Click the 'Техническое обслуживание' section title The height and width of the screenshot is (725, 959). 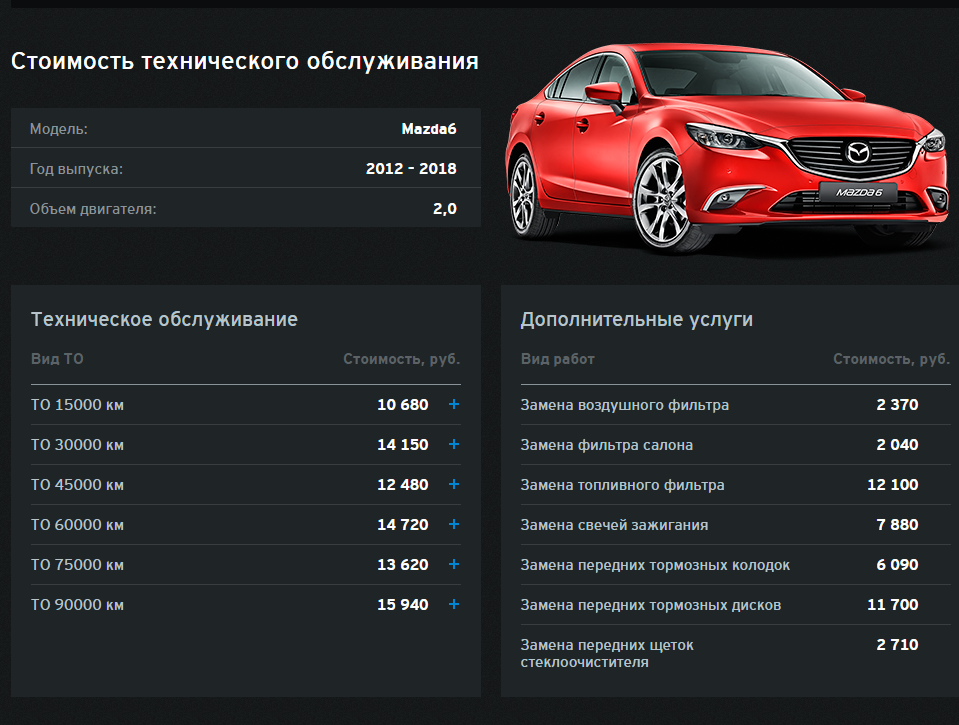coord(165,319)
